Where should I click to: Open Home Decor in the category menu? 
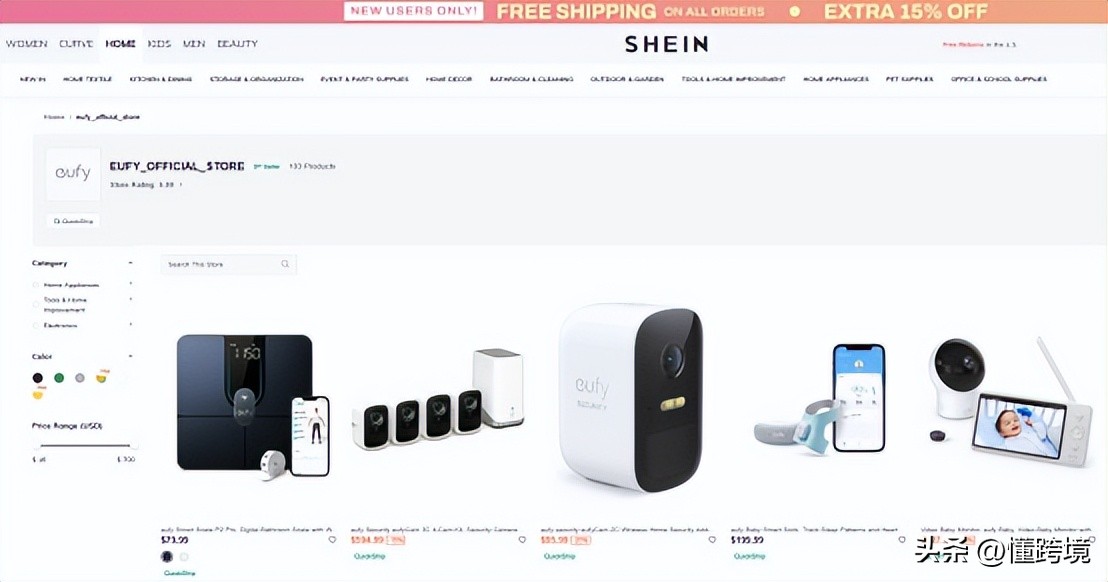point(449,79)
